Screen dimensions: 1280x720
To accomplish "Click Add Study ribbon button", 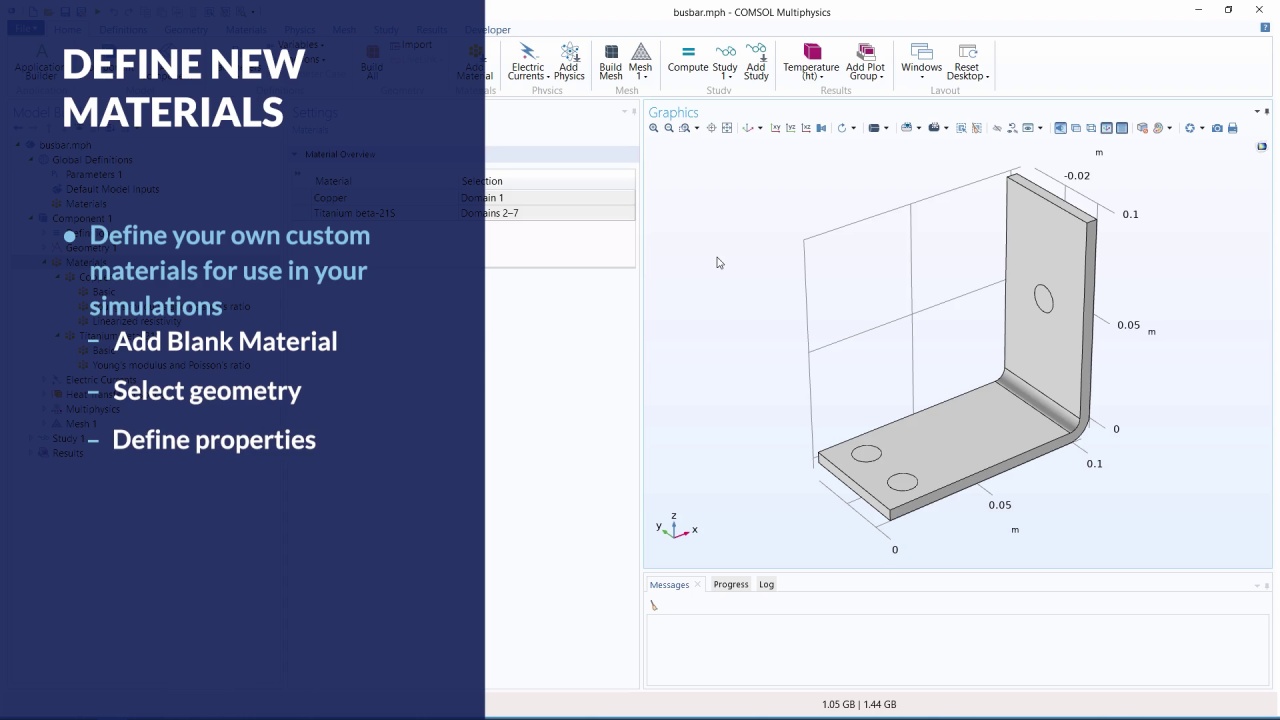I will [756, 62].
